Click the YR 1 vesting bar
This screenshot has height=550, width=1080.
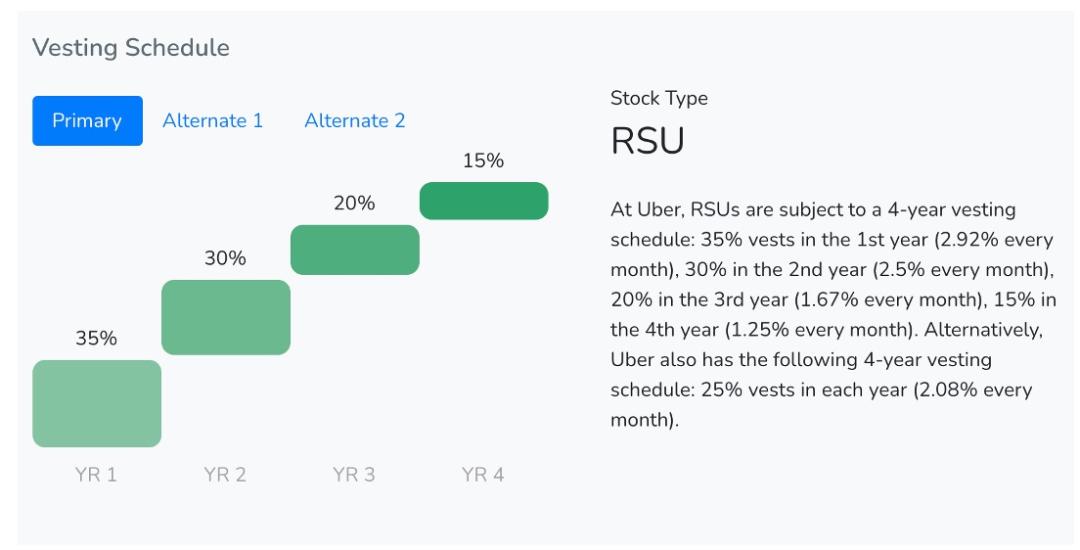97,403
